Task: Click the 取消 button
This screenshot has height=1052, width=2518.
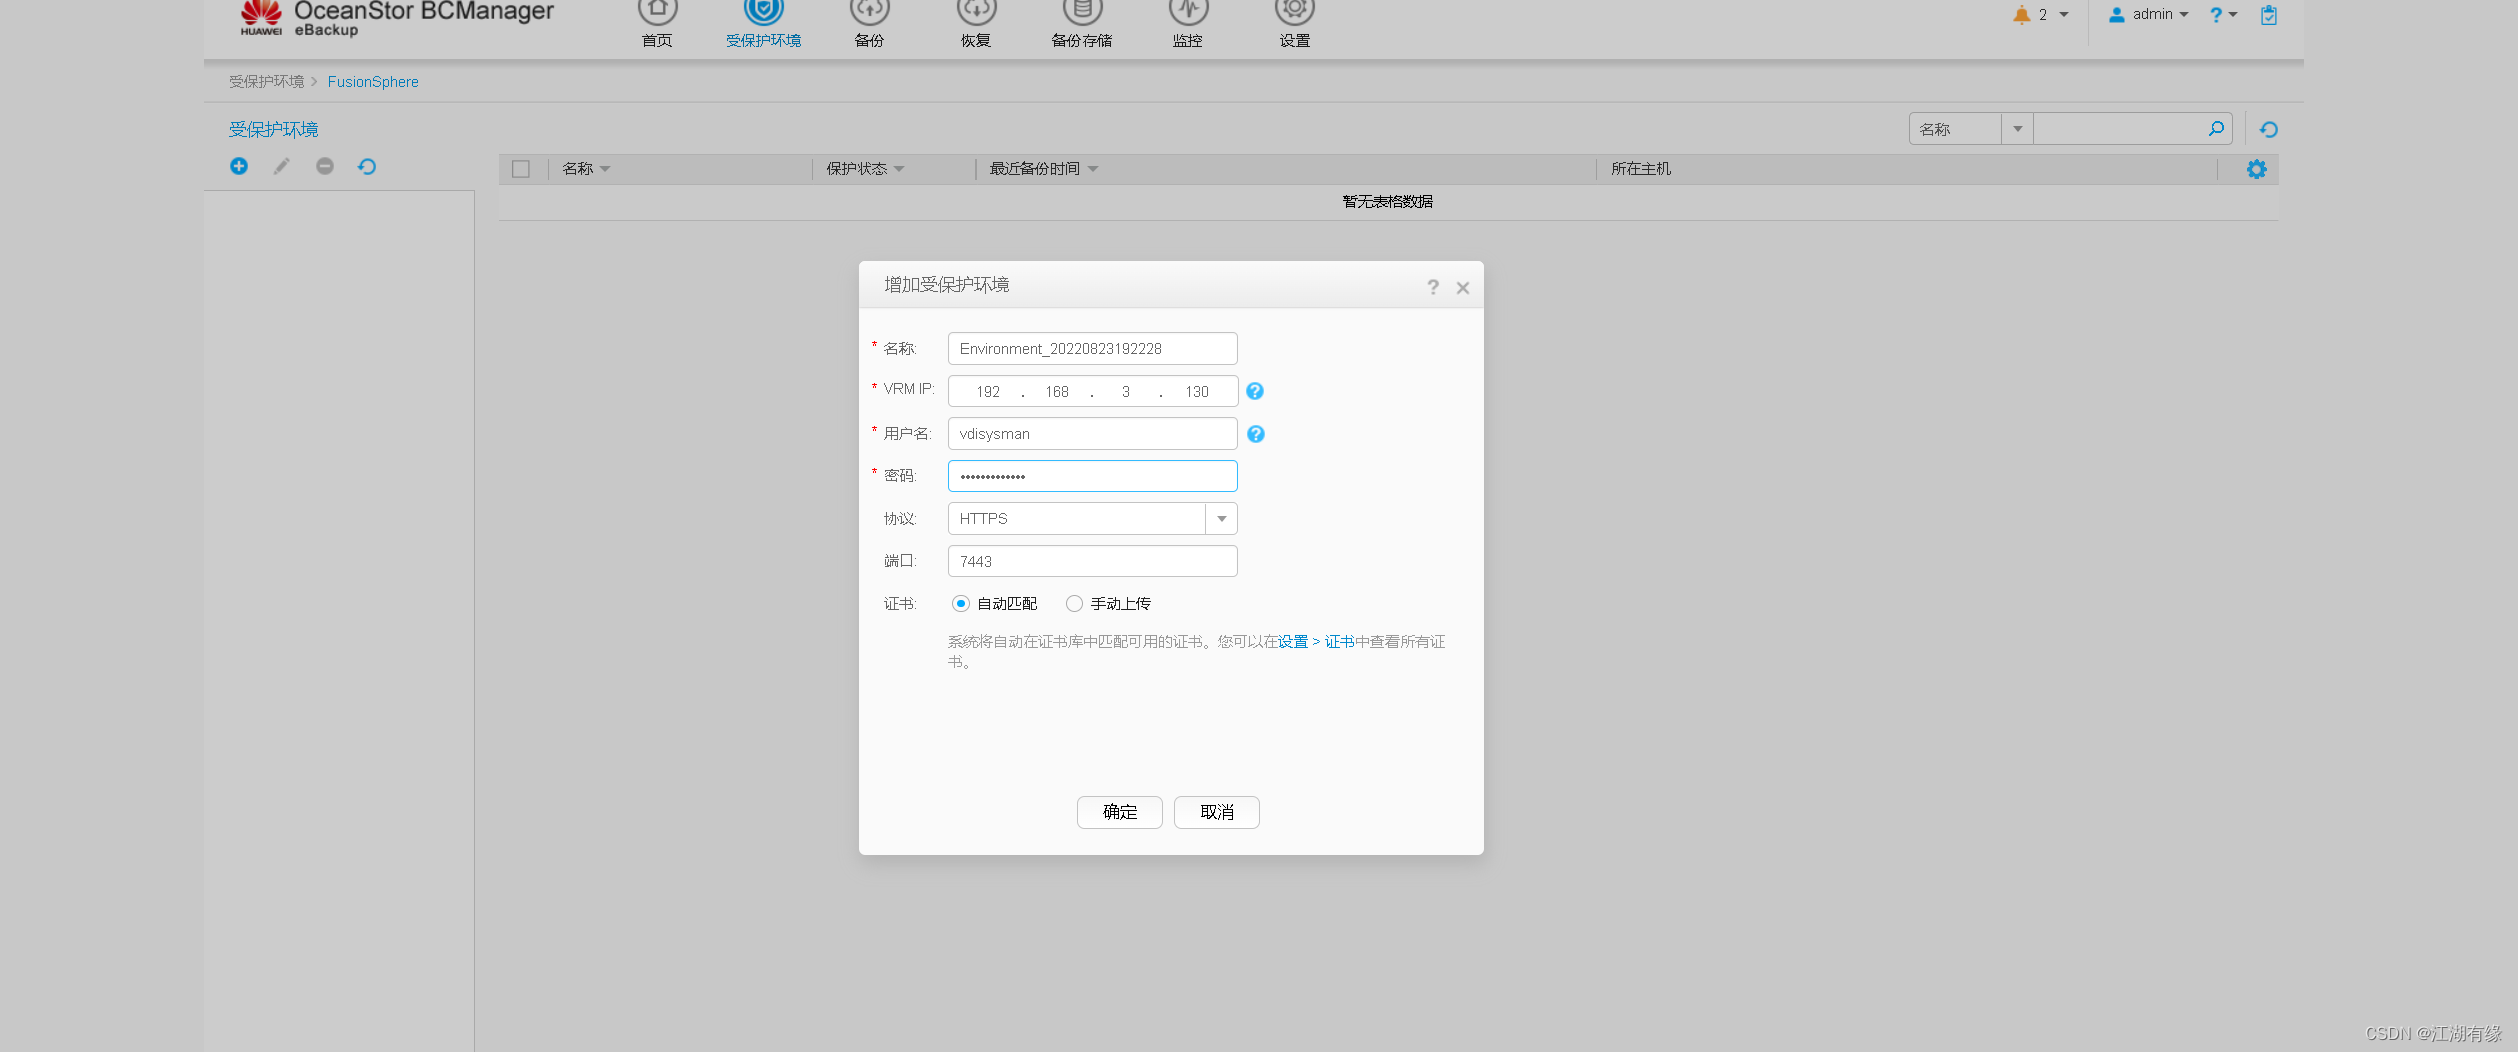Action: (1216, 812)
